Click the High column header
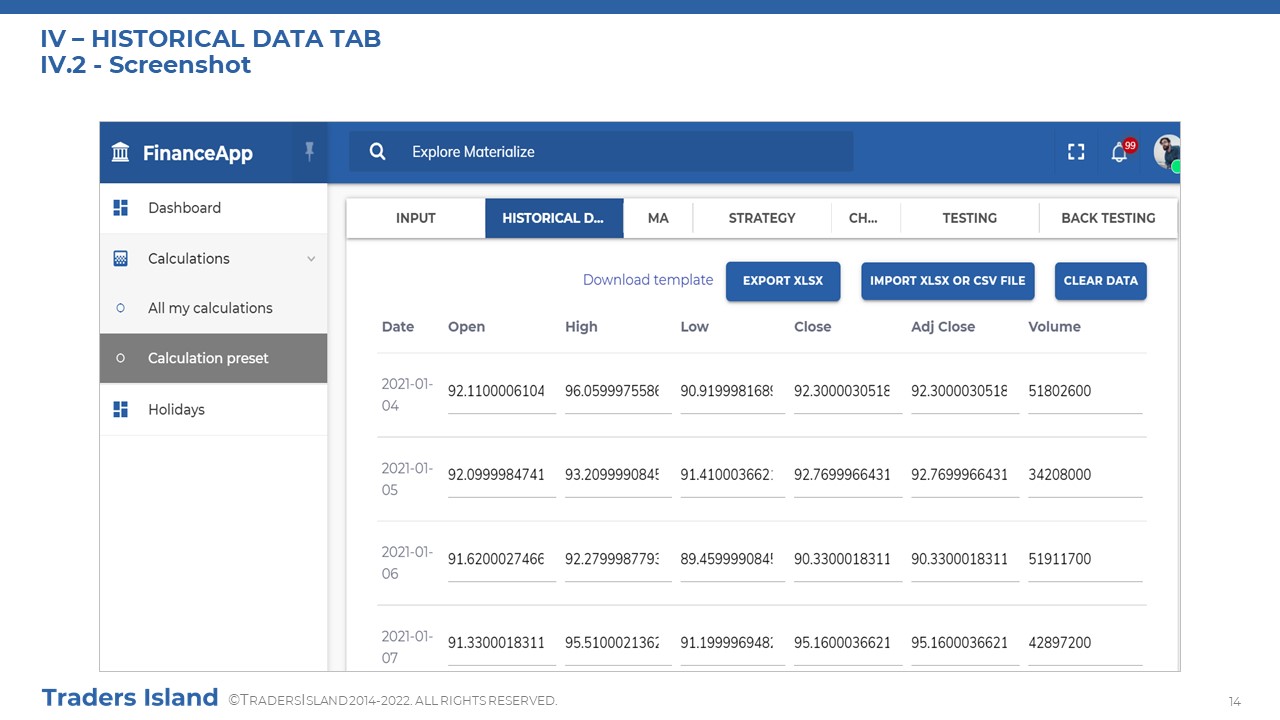Image resolution: width=1280 pixels, height=720 pixels. click(581, 327)
